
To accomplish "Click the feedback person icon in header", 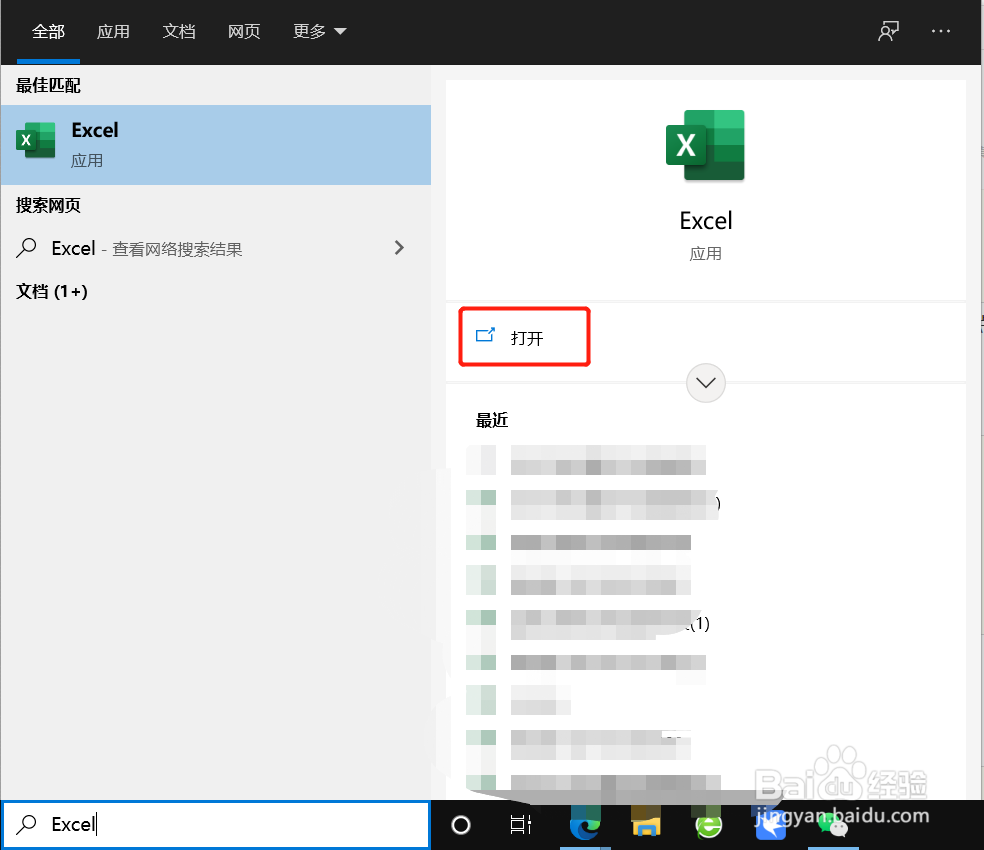I will tap(888, 31).
